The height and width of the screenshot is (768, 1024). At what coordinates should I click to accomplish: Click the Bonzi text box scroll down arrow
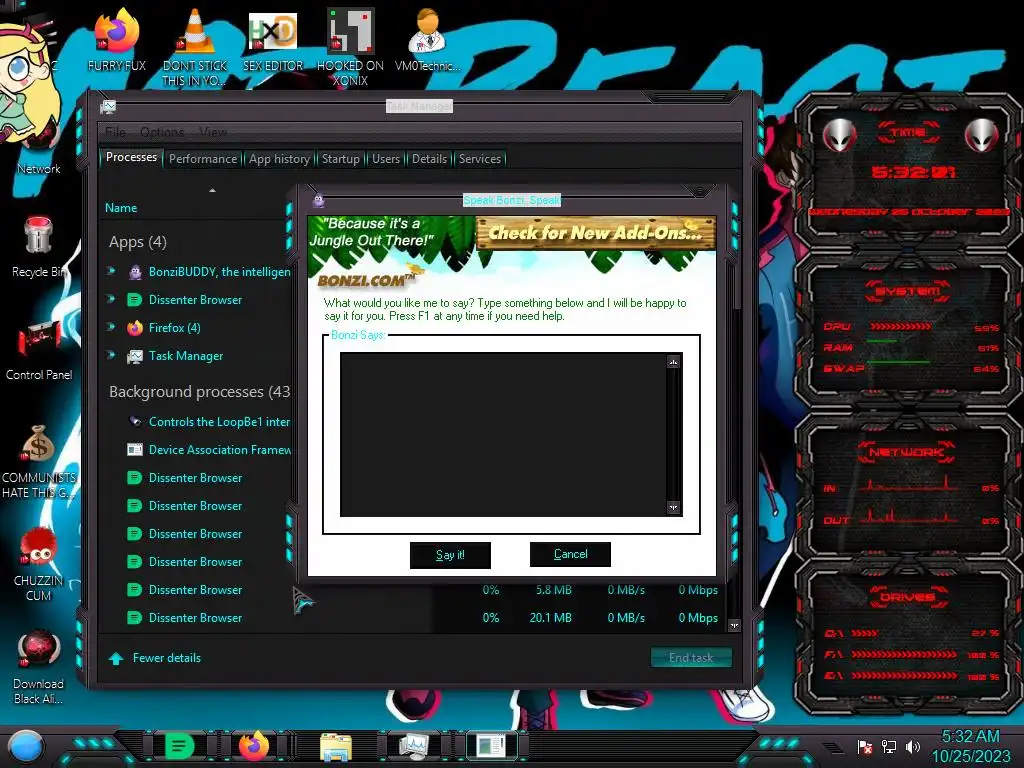point(673,507)
